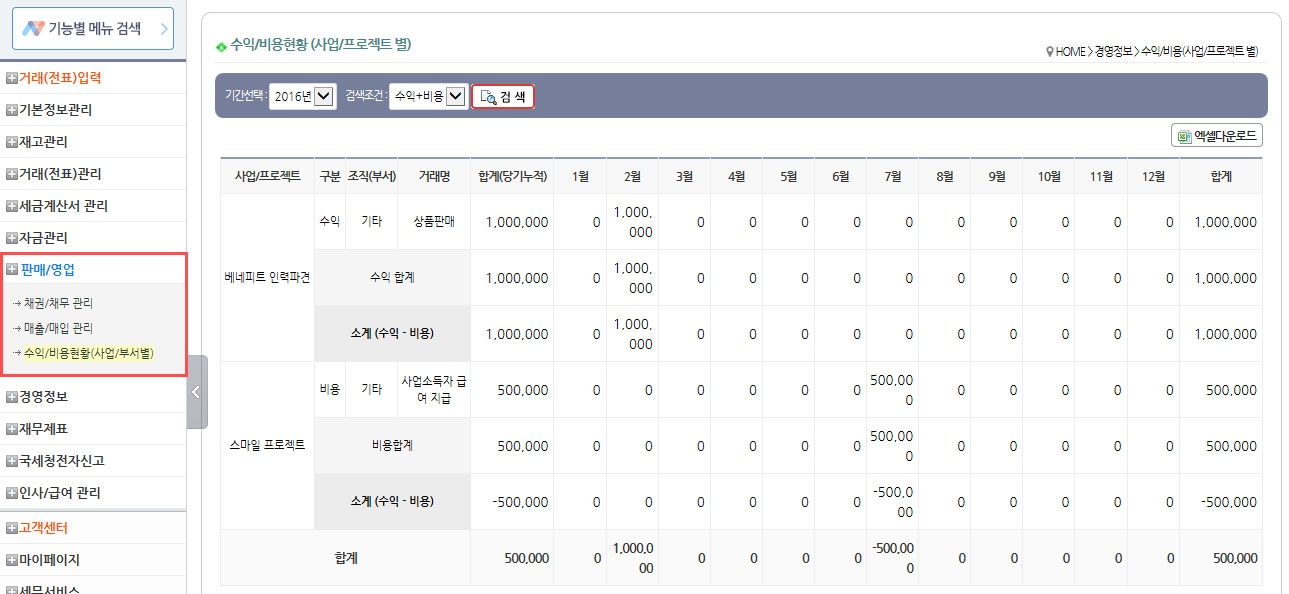Click the 사업소득자 급여 지급 cell

[434, 390]
